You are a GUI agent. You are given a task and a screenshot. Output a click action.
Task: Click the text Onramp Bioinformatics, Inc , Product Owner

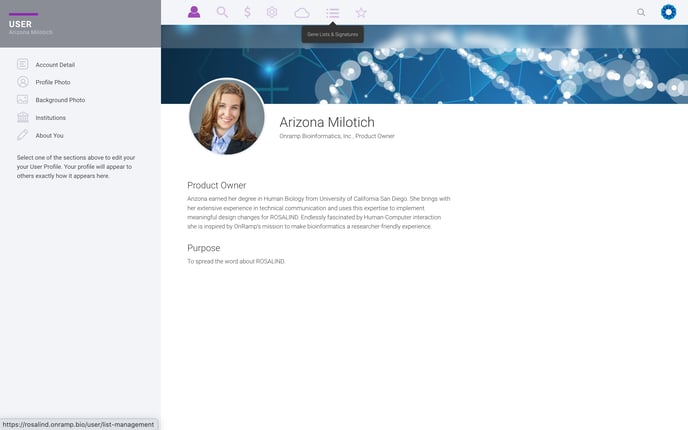[x=337, y=136]
